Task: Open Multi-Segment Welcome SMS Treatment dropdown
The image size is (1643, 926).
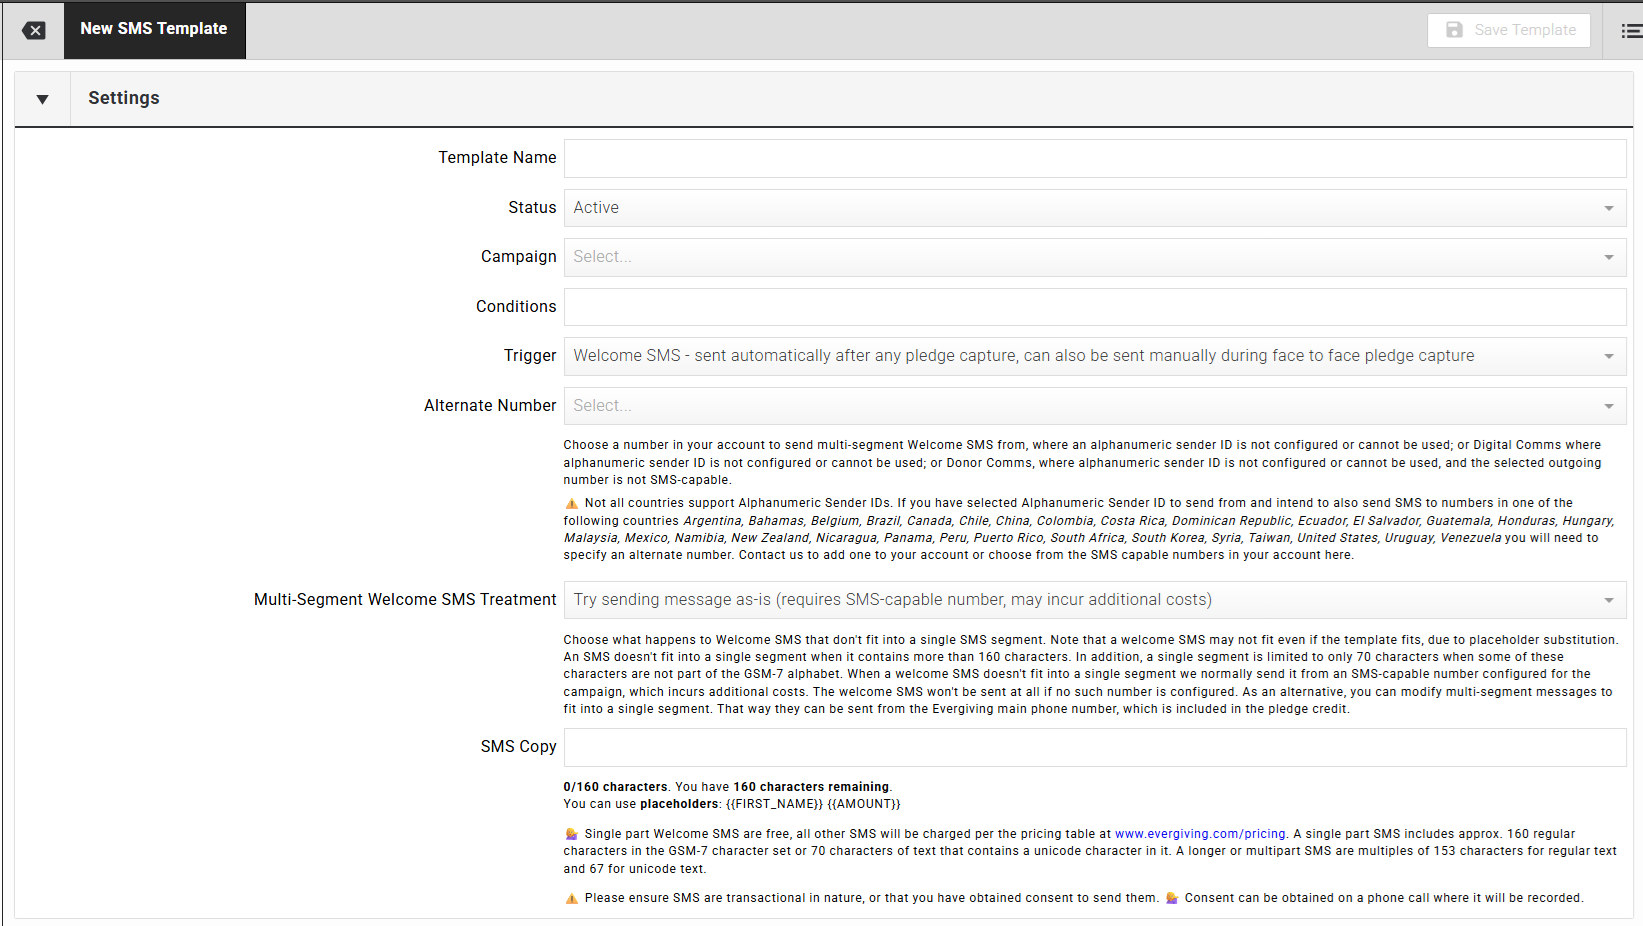Action: (x=1094, y=600)
